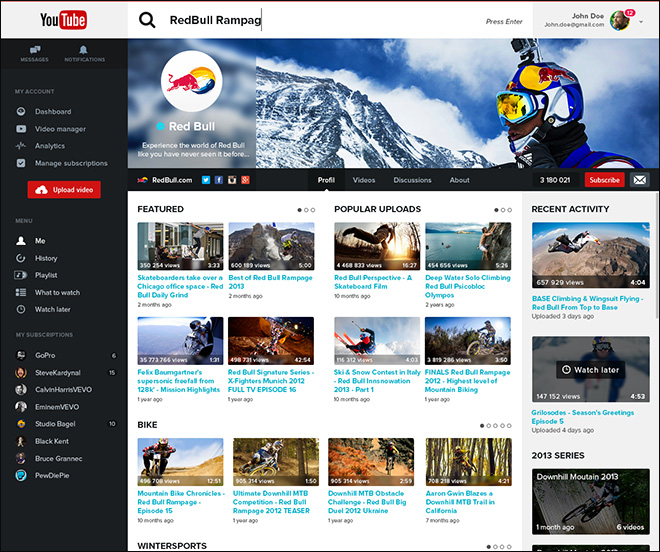Image resolution: width=660 pixels, height=552 pixels.
Task: Open the Notifications bell
Action: [x=84, y=53]
